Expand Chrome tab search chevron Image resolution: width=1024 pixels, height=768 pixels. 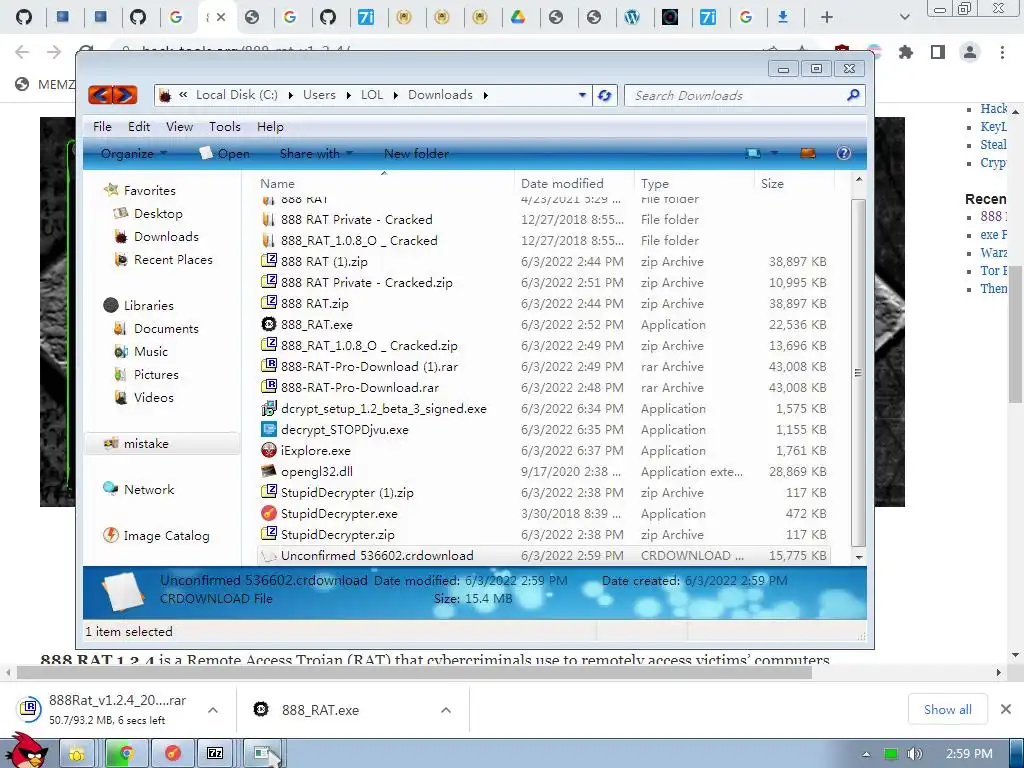point(904,17)
